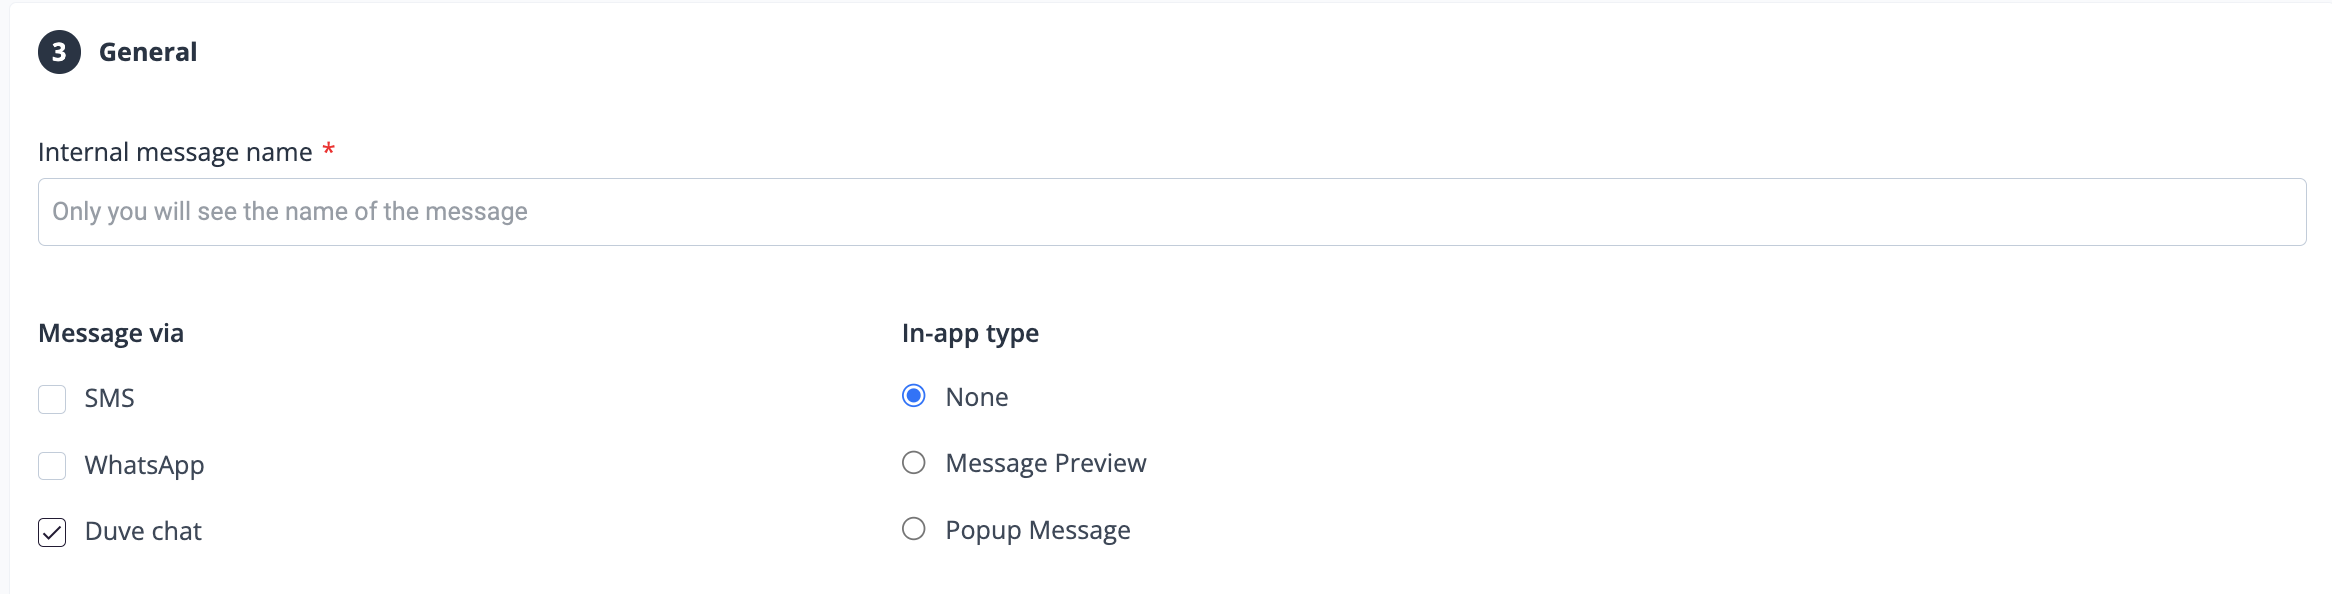
Task: Click the step 3 number badge
Action: tap(59, 52)
